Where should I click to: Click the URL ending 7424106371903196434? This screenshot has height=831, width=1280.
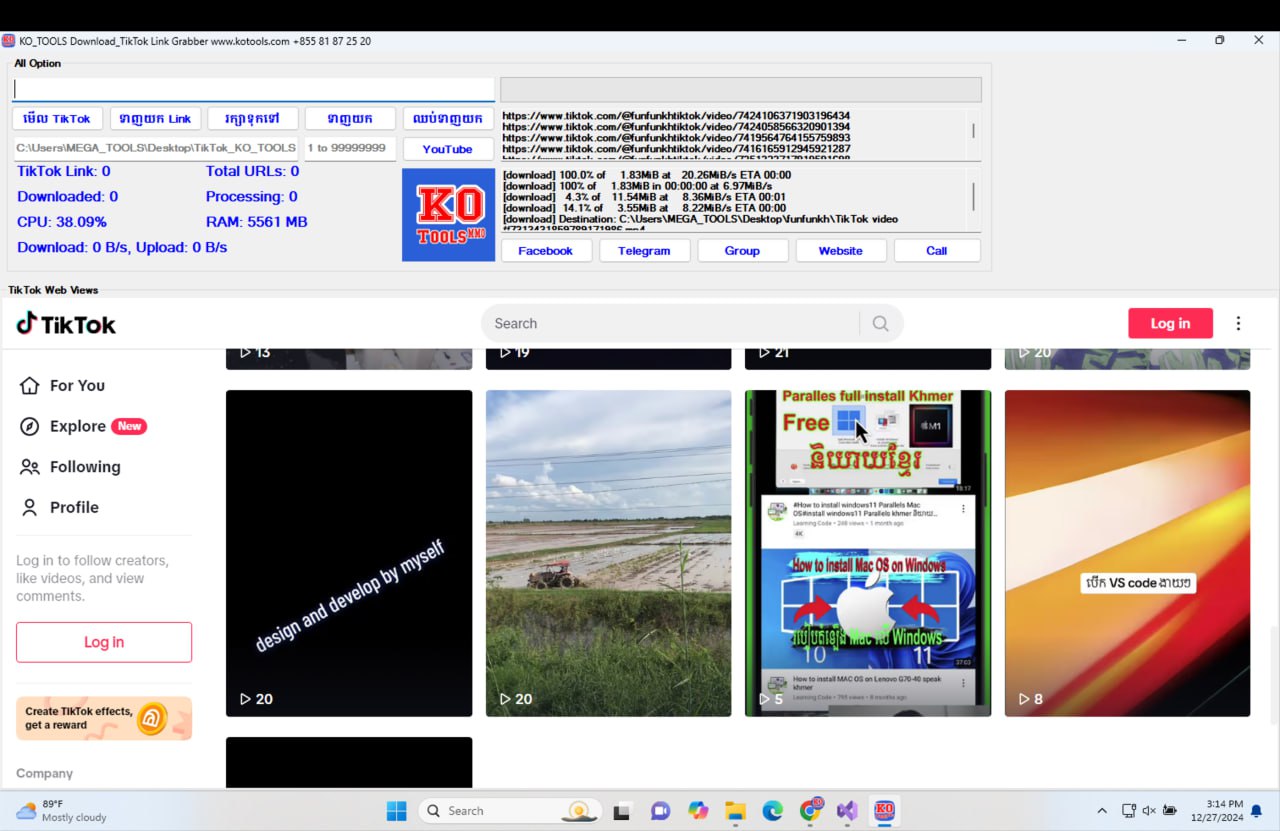pos(676,116)
